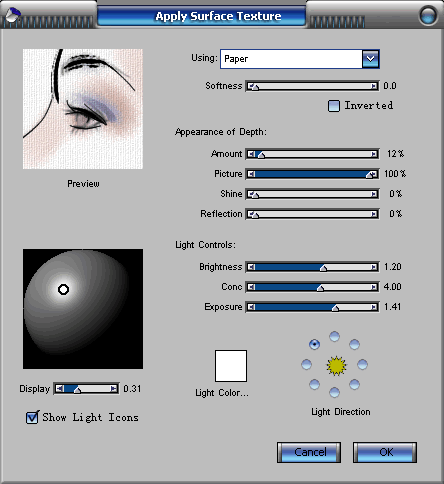
Task: Click right arrow of Softness slider
Action: point(374,86)
